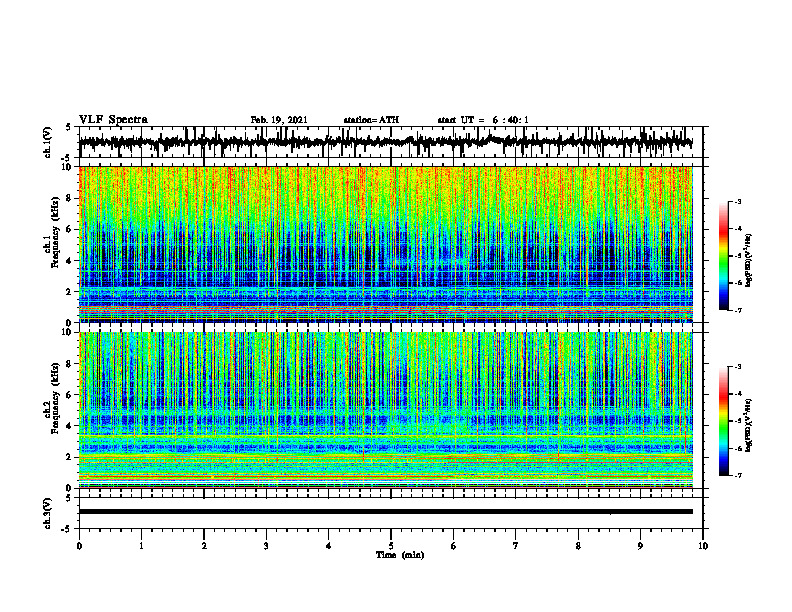Click time axis tick label "6"
792x612 pixels.
pyautogui.click(x=453, y=546)
